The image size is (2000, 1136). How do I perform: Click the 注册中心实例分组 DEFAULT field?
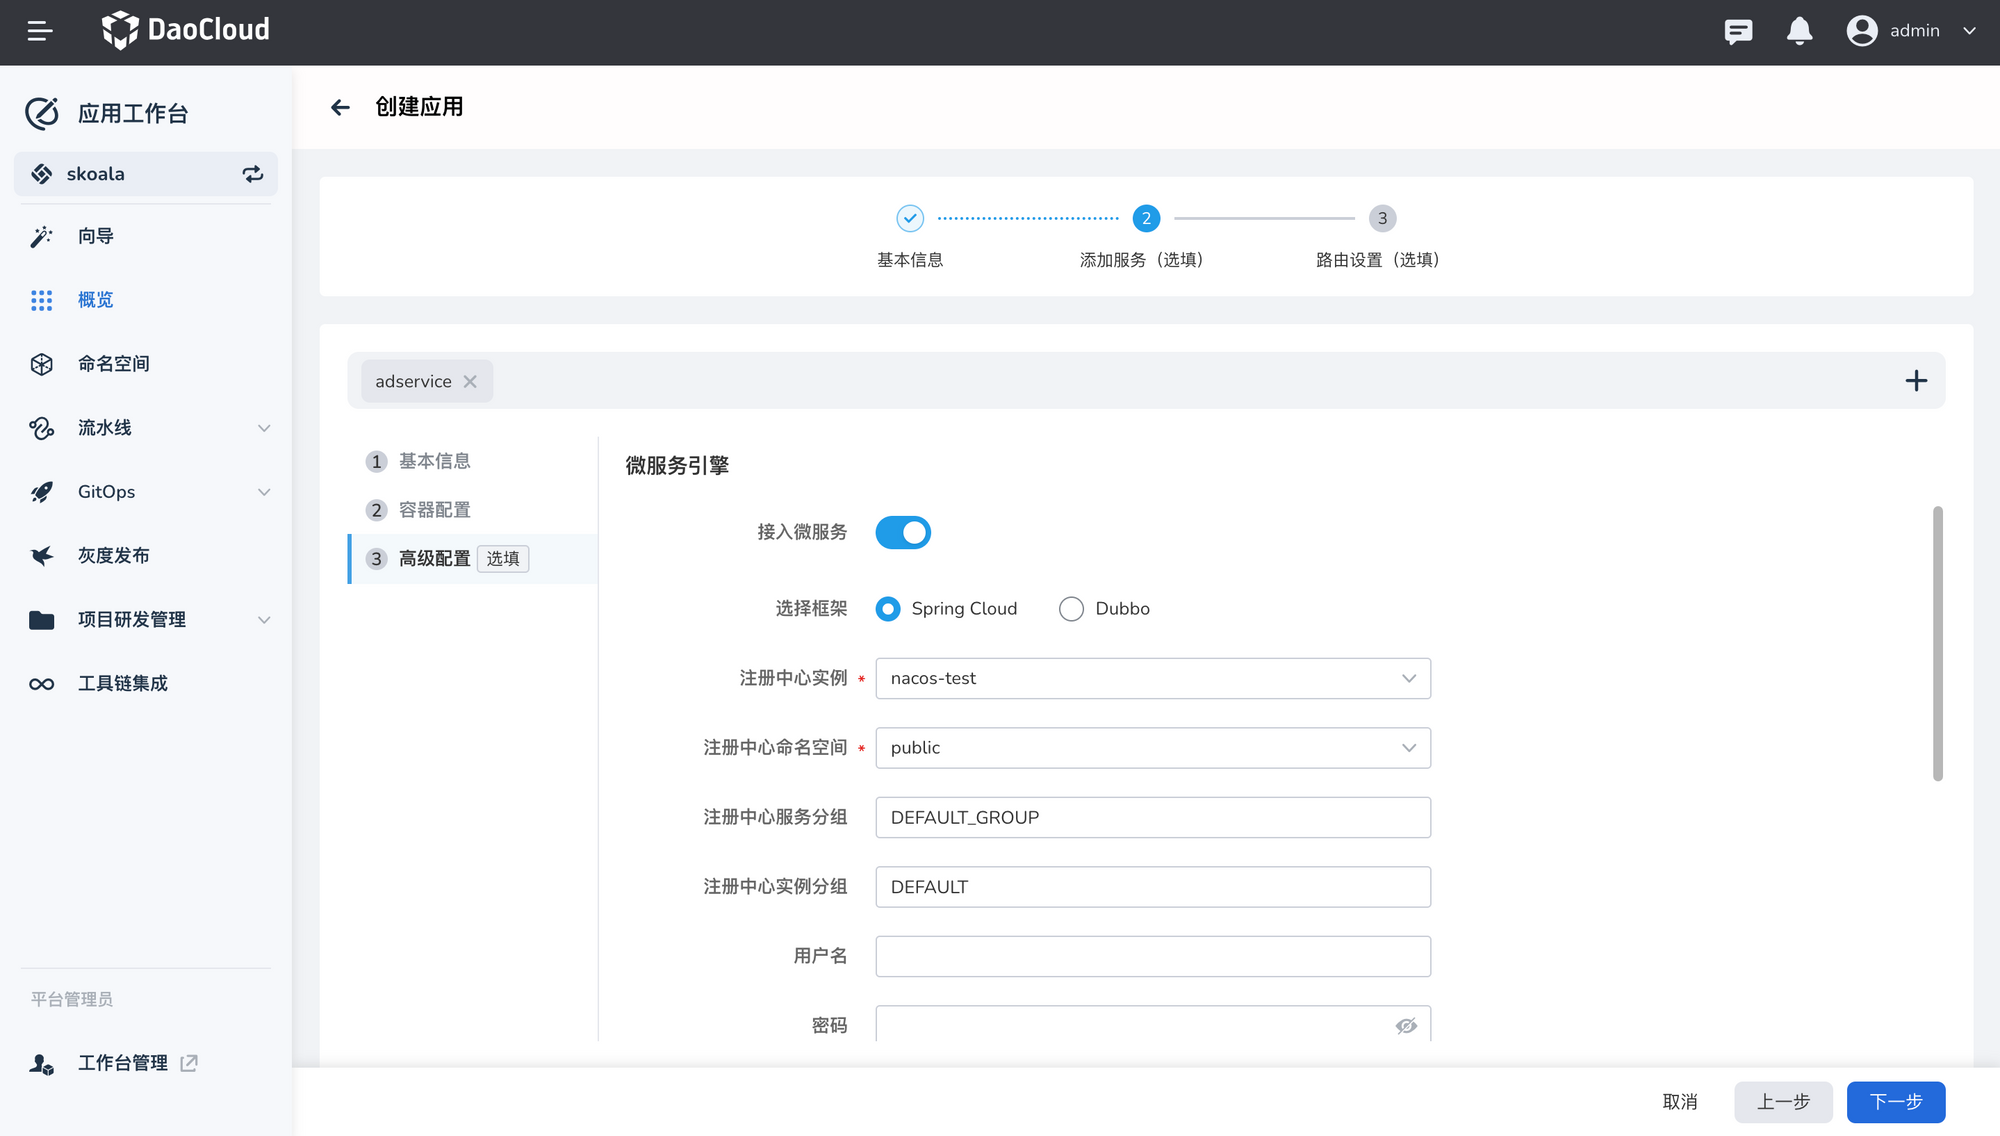point(1153,887)
